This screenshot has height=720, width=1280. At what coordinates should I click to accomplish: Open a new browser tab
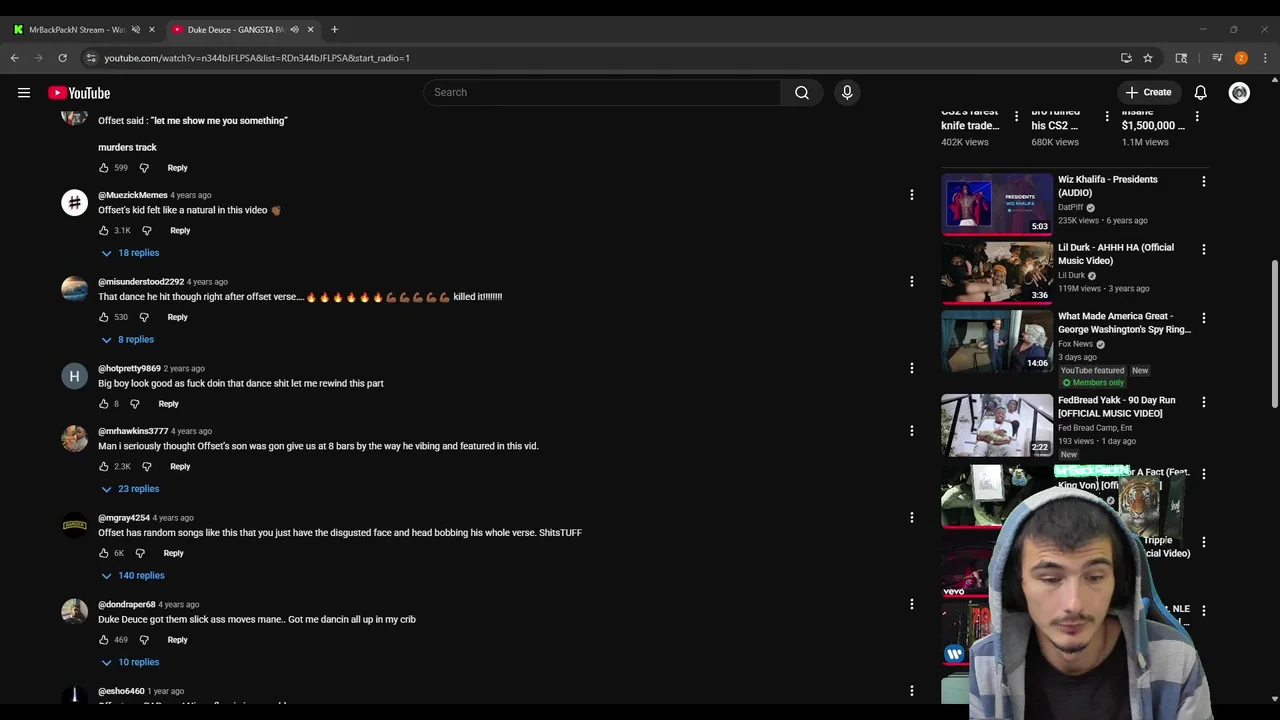(334, 29)
